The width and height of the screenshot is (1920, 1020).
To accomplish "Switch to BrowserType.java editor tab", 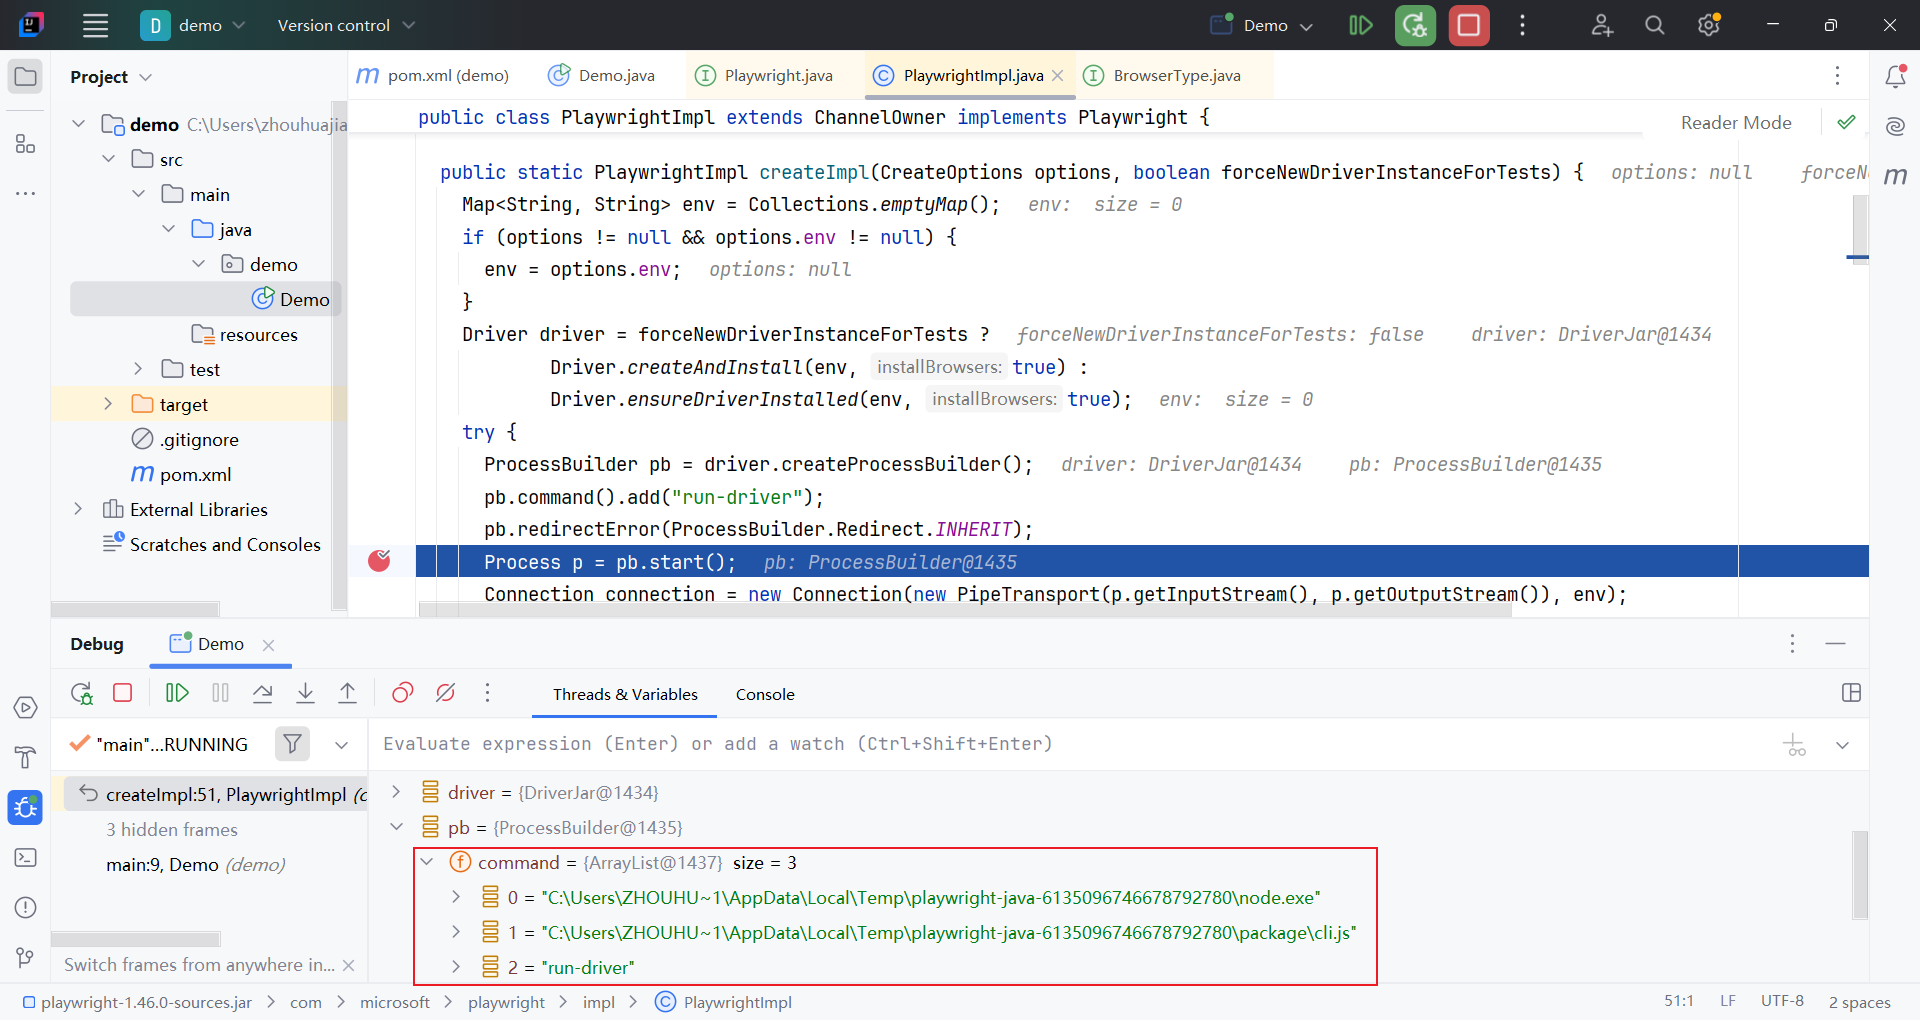I will tap(1163, 75).
